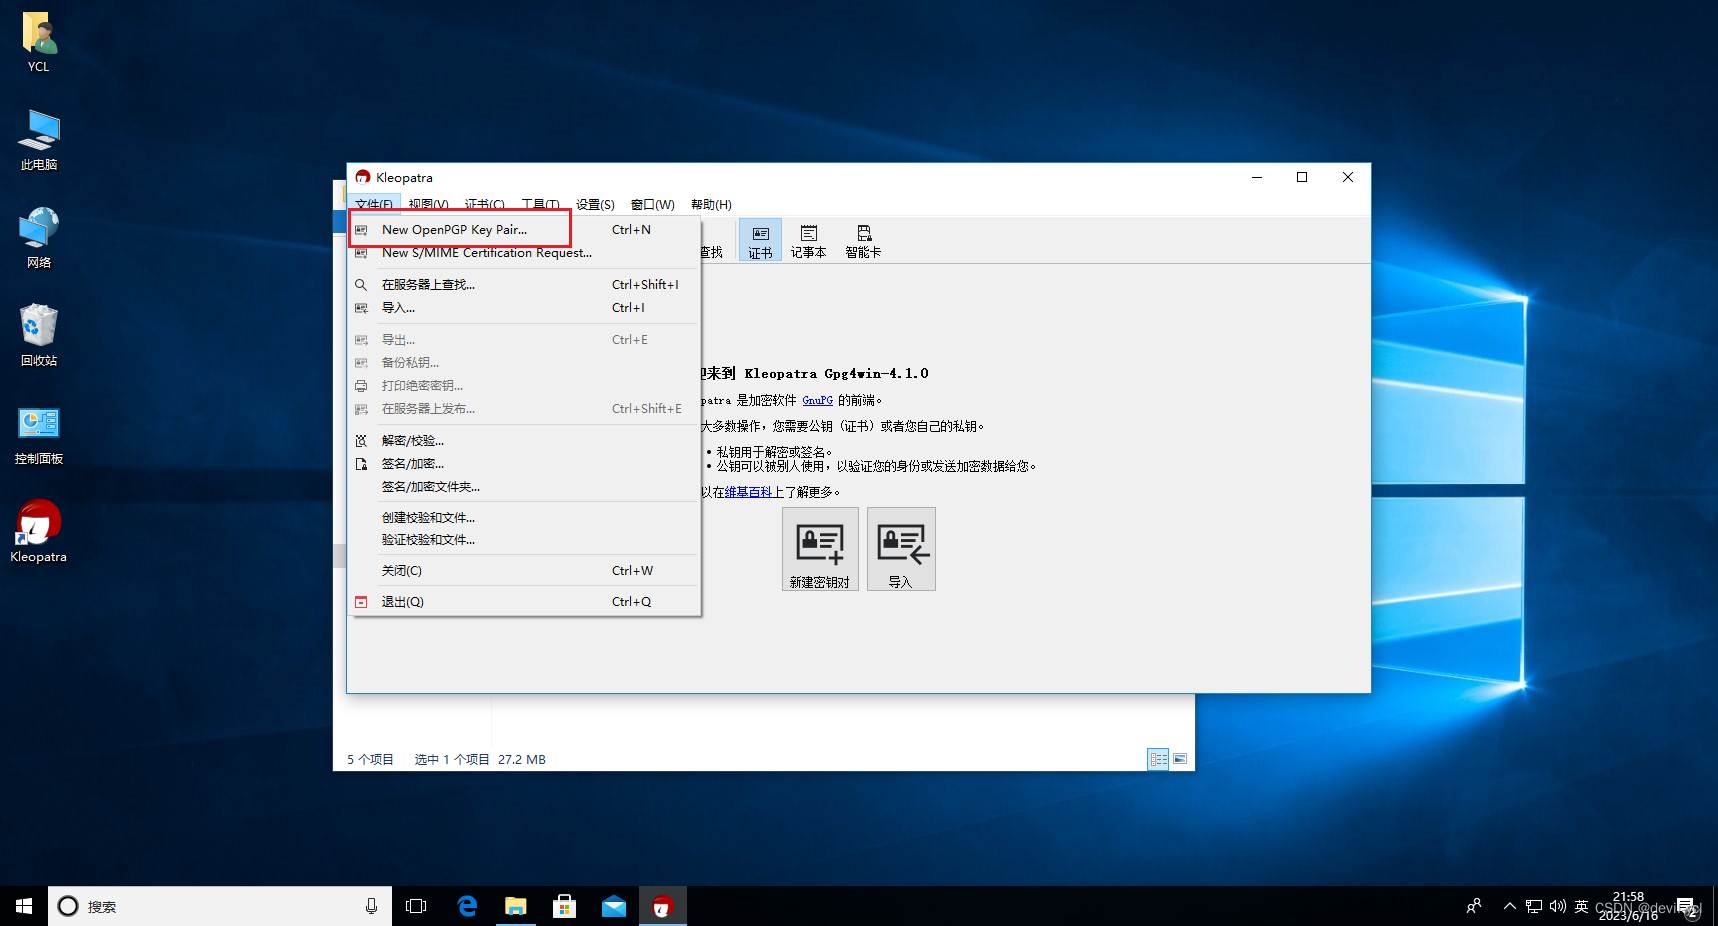
Task: Close the Kleopatra window
Action: 1348,177
